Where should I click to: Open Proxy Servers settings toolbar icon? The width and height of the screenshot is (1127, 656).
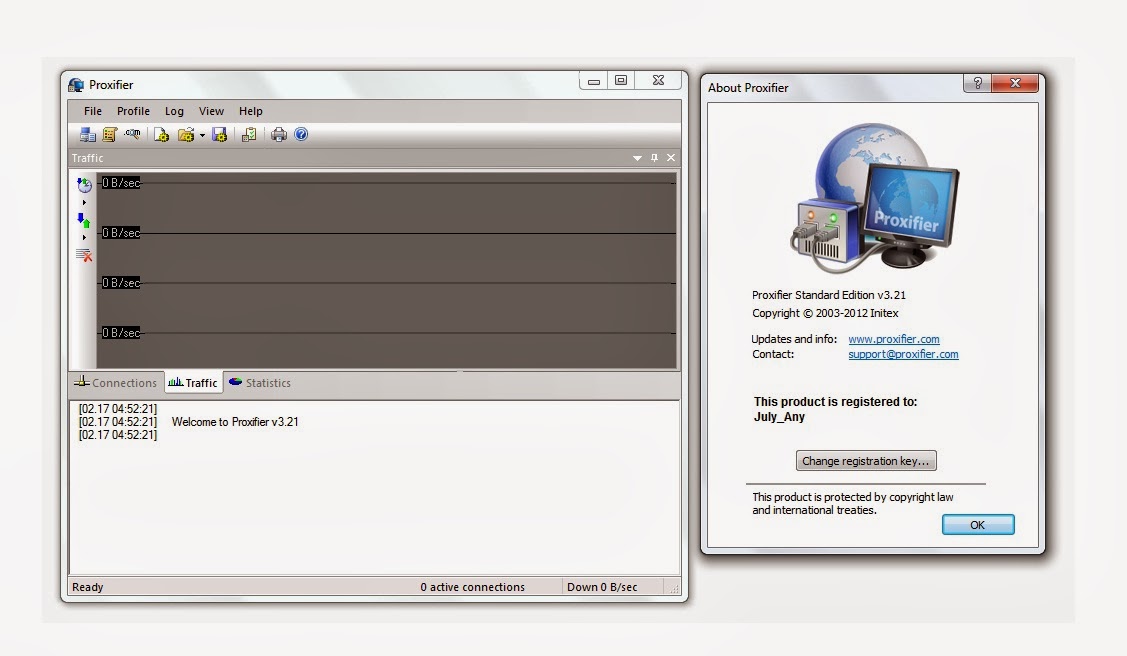tap(88, 134)
